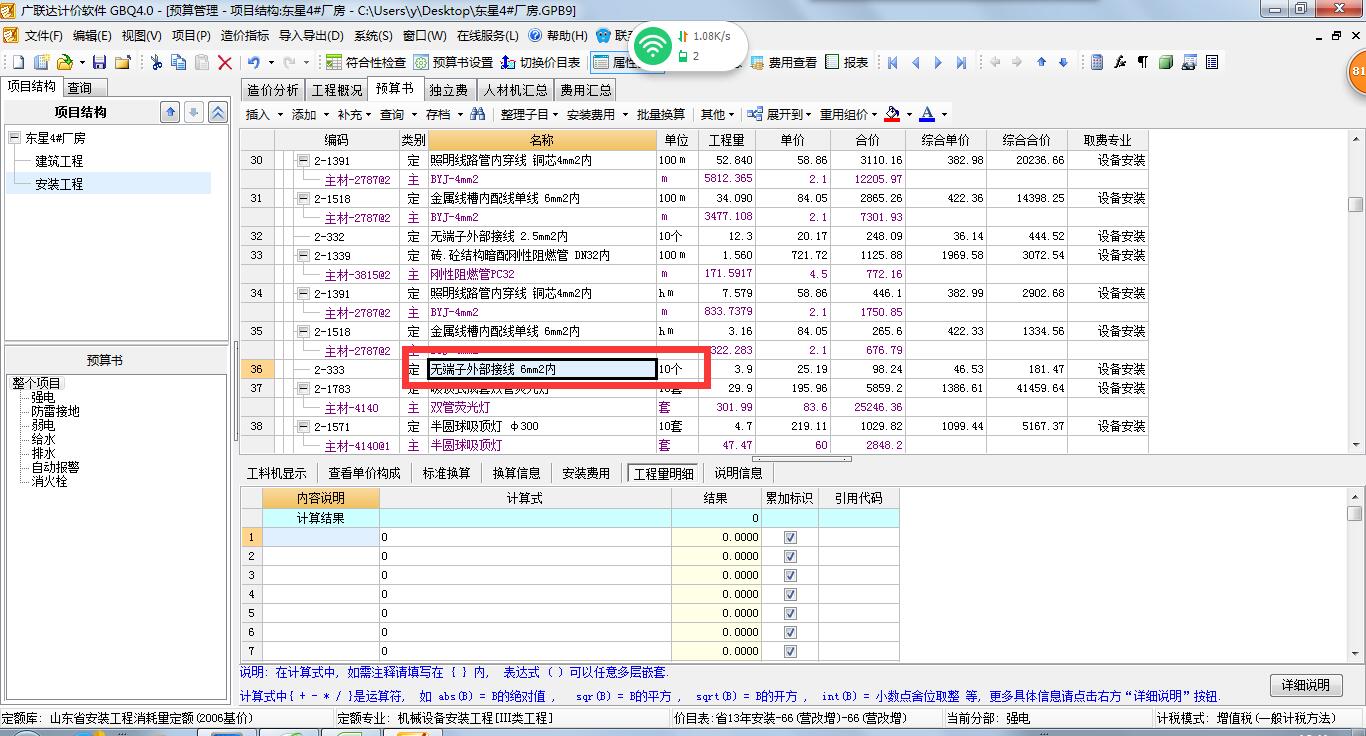The image size is (1366, 736).
Task: Click the 详细说明 button
Action: coord(1306,685)
